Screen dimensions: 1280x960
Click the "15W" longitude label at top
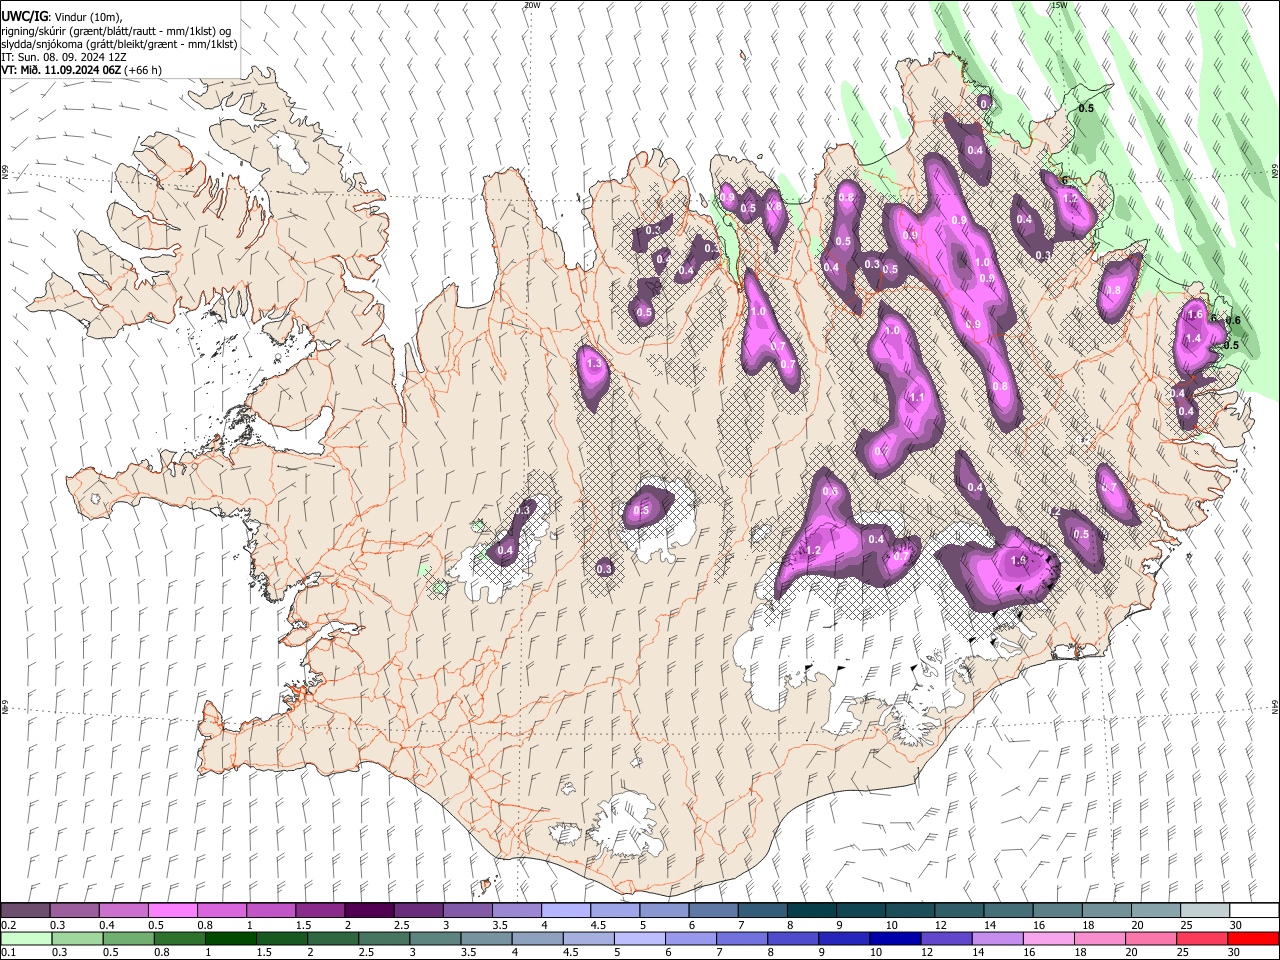[x=1059, y=5]
